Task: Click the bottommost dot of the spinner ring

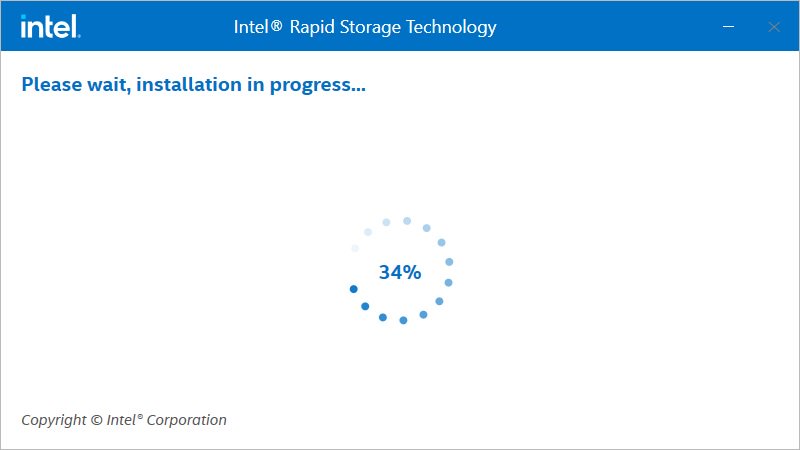Action: click(x=403, y=320)
